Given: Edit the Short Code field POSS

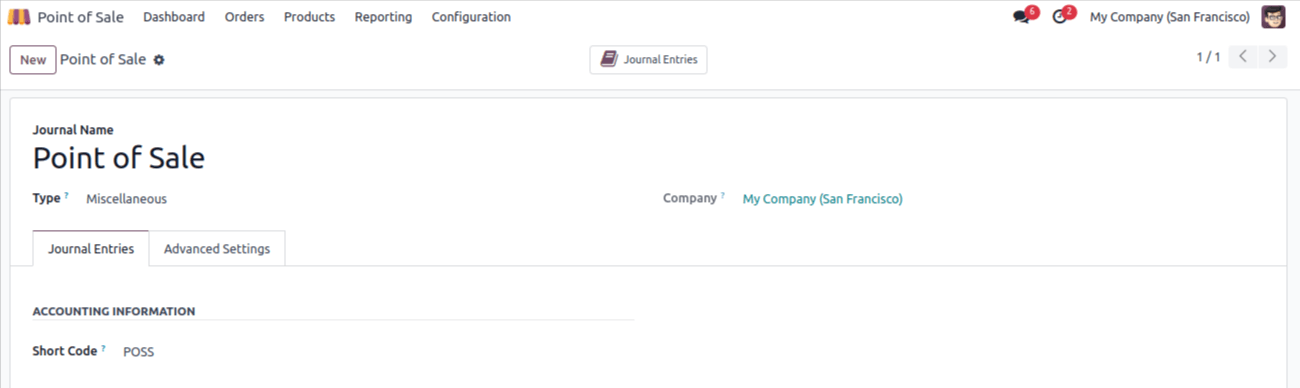Looking at the screenshot, I should point(378,352).
